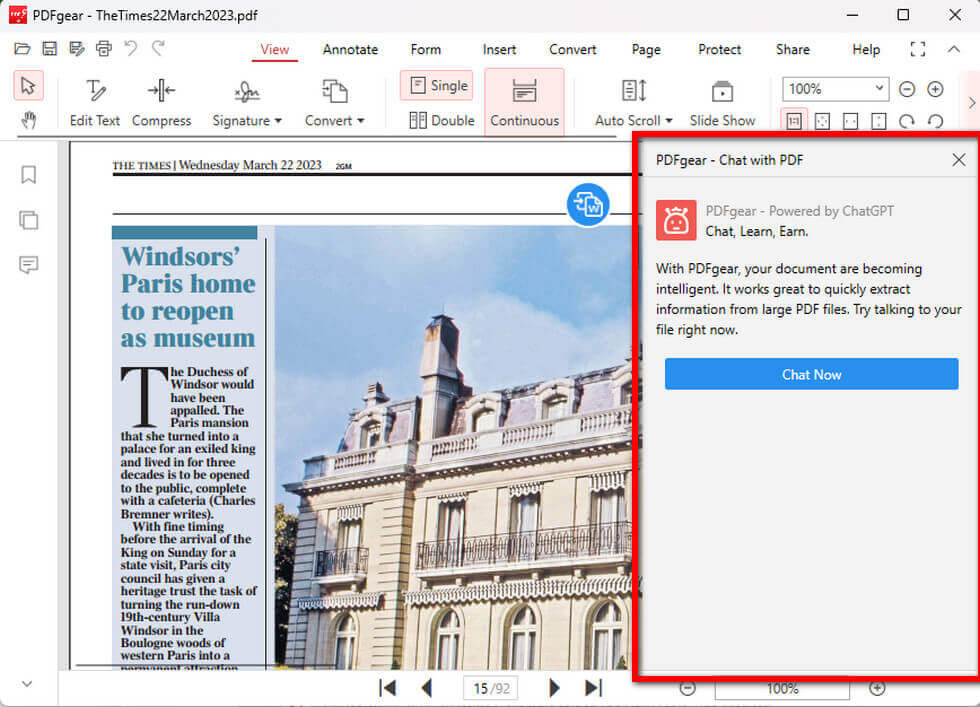Rotate the page counterclockwise

pos(935,121)
